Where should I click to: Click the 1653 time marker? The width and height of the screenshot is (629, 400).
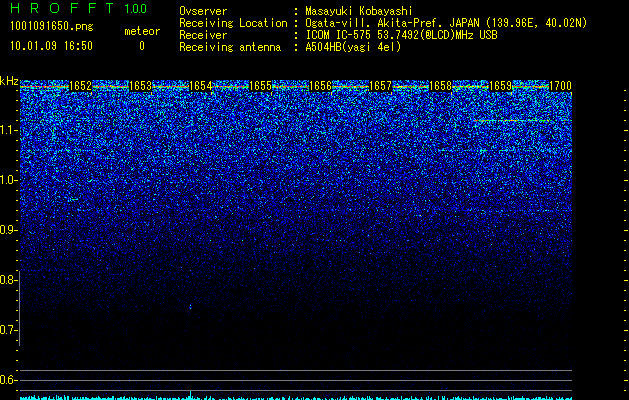(140, 86)
